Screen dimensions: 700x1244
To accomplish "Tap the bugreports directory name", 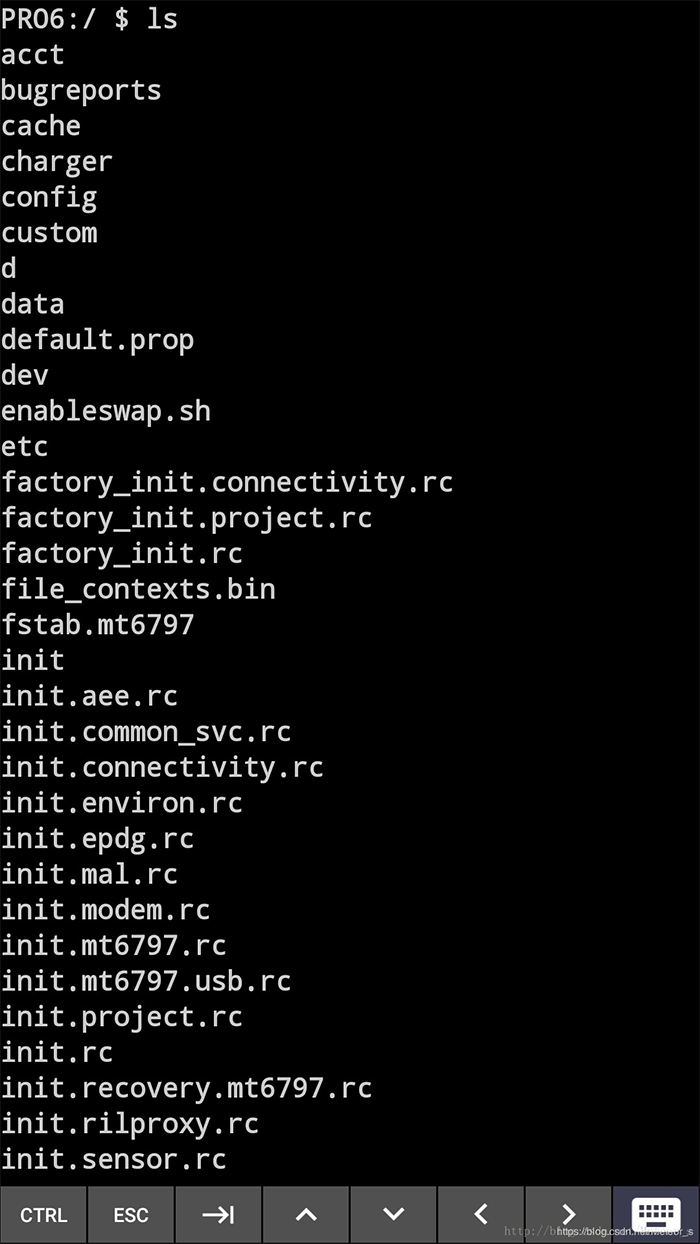I will point(81,89).
